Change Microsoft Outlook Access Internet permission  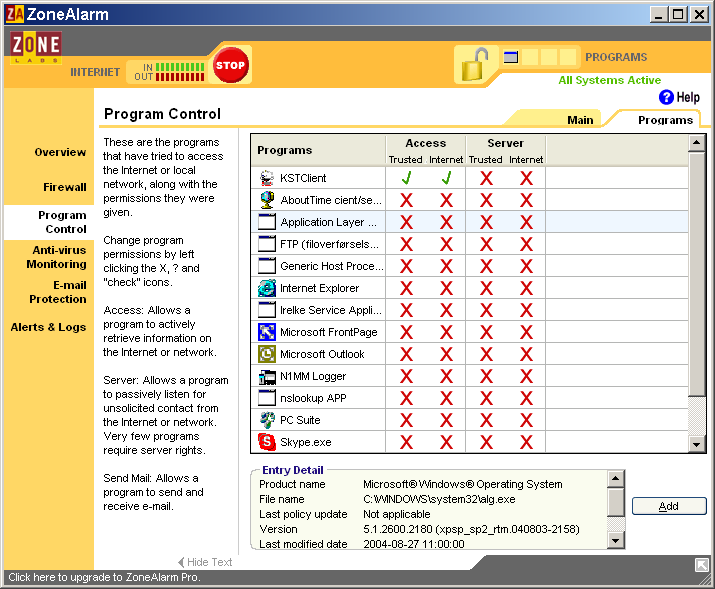click(x=446, y=354)
